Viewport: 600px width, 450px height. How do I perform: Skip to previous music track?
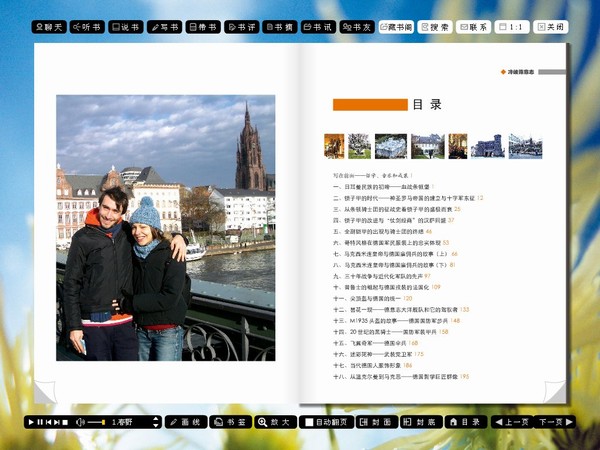[x=48, y=422]
